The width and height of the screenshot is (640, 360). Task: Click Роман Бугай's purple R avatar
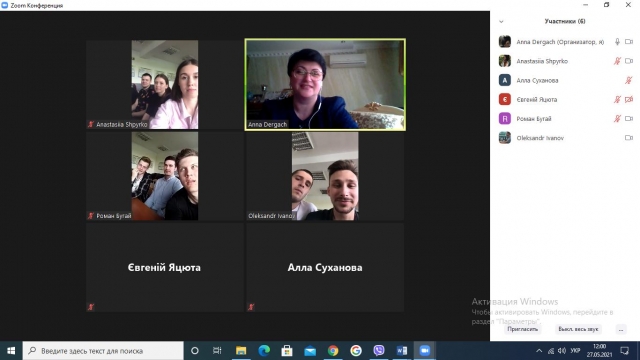click(505, 118)
